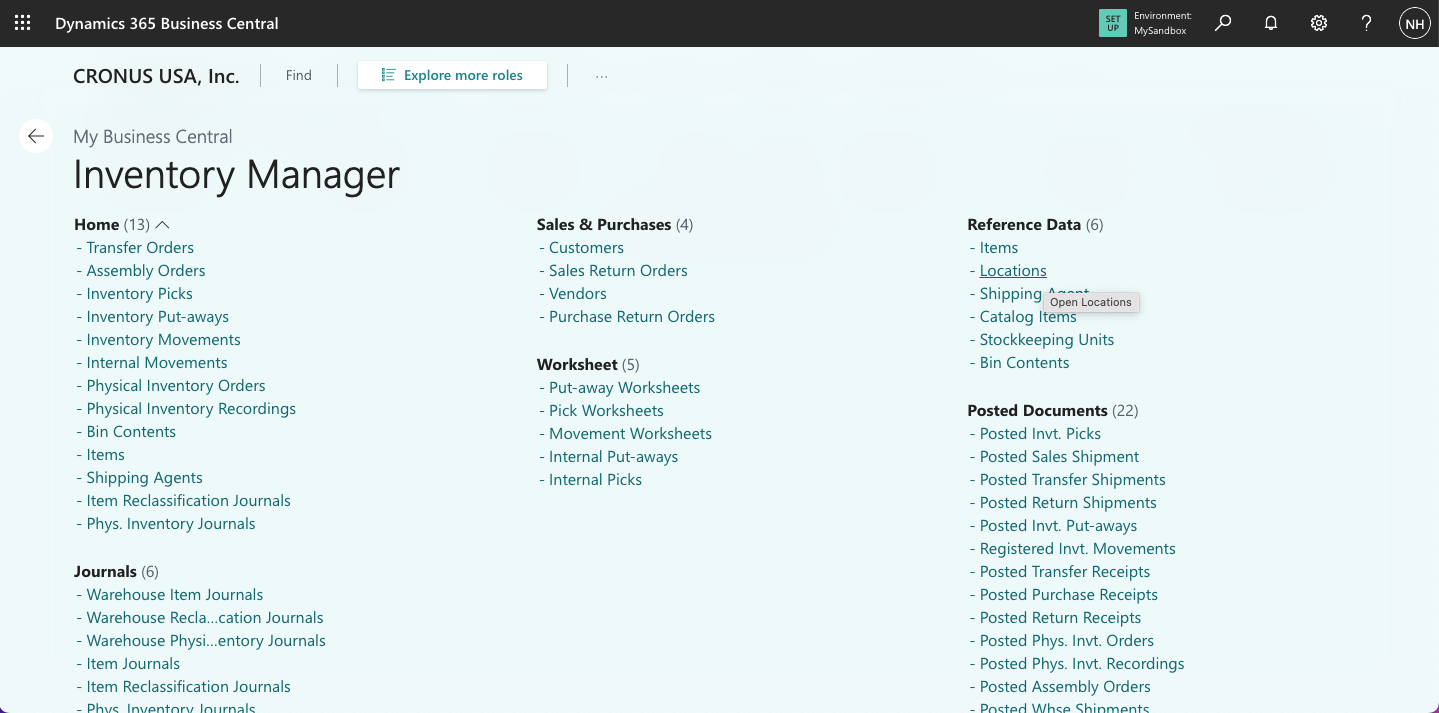Open Item Journals in Journals group

(x=133, y=664)
